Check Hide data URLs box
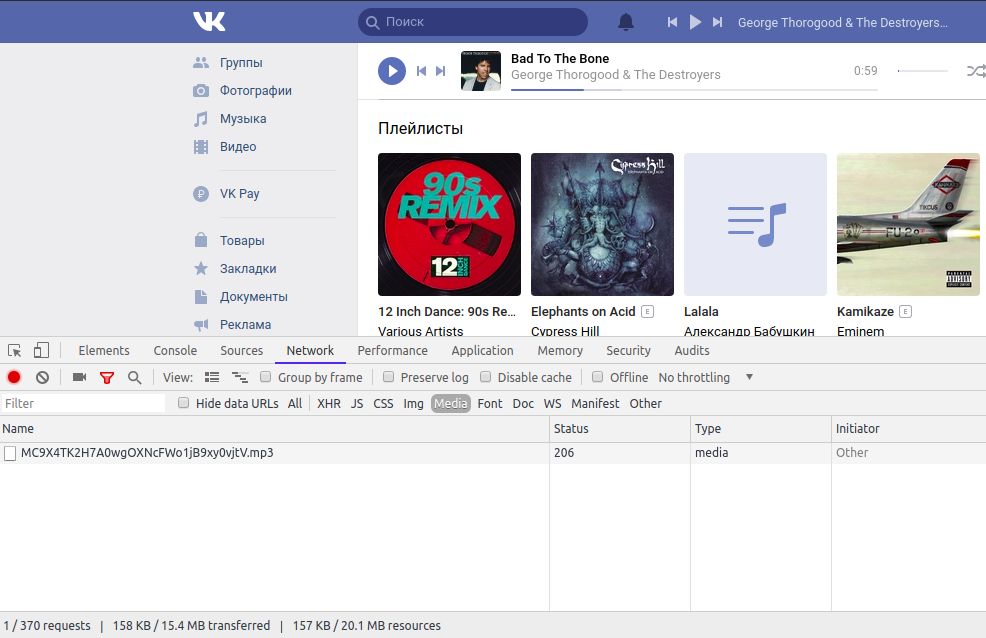Image resolution: width=986 pixels, height=638 pixels. (x=183, y=403)
